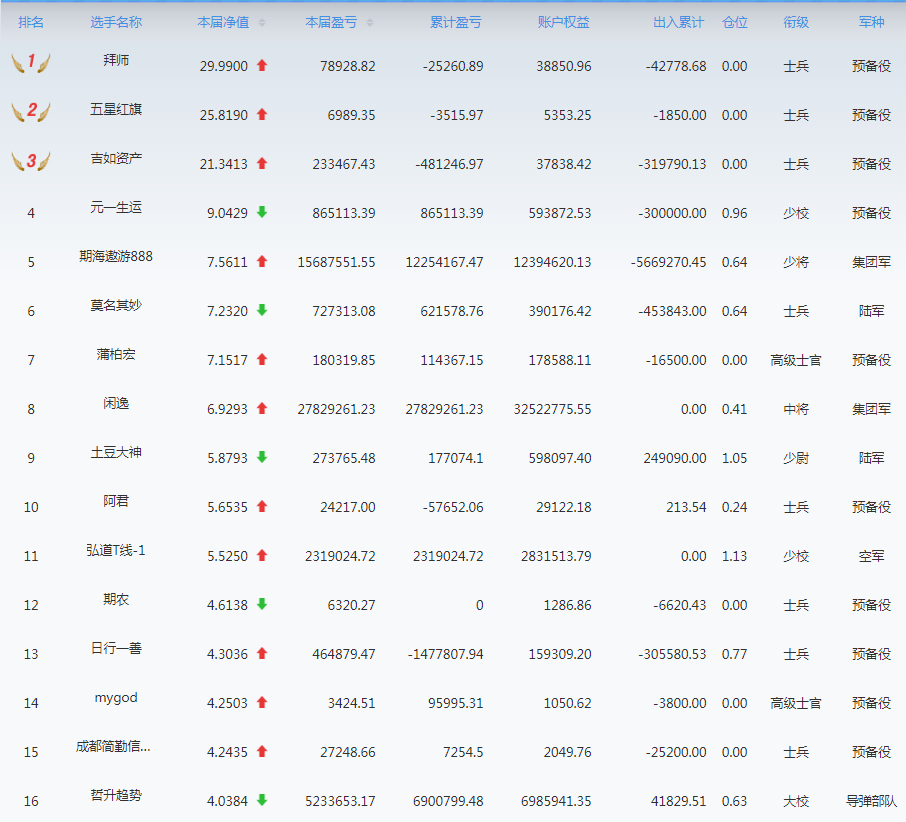This screenshot has width=906, height=822.
Task: Open player 土豆大神
Action: click(x=116, y=452)
